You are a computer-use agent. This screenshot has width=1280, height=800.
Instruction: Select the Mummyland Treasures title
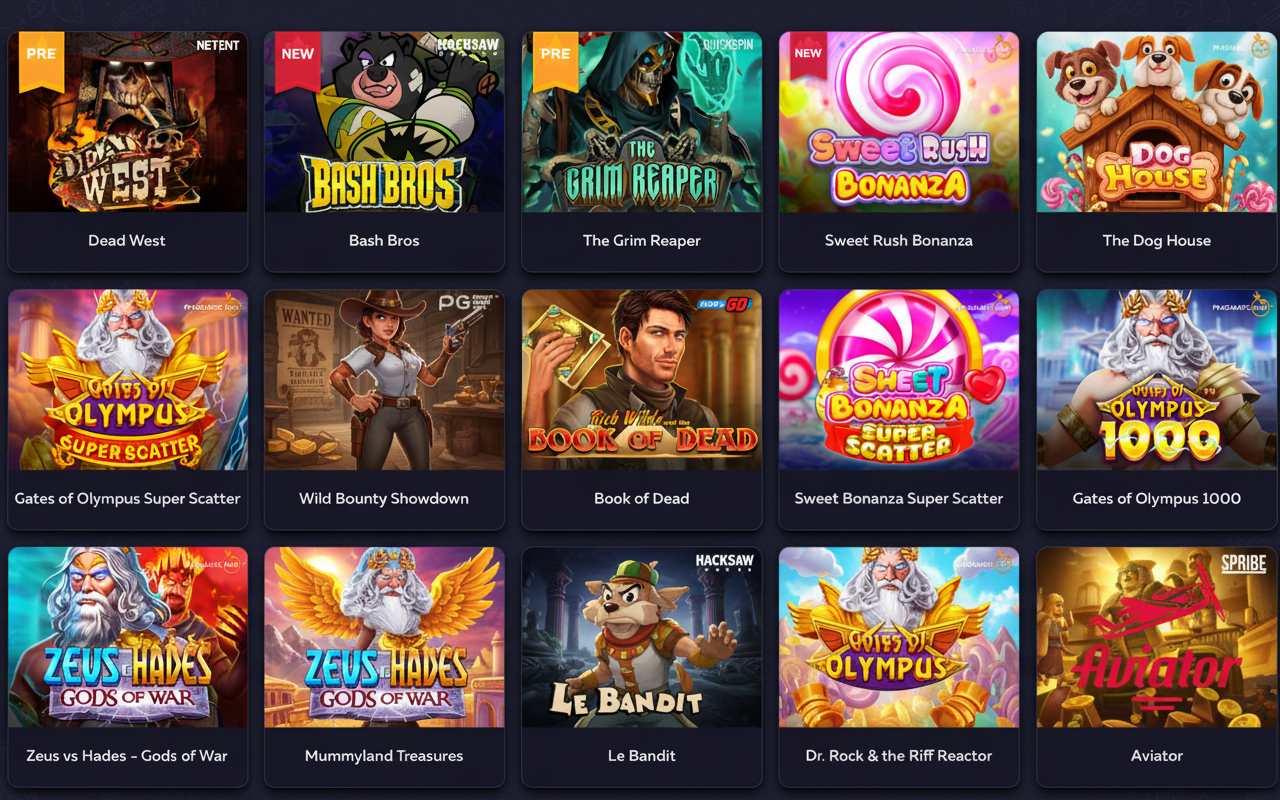[384, 756]
